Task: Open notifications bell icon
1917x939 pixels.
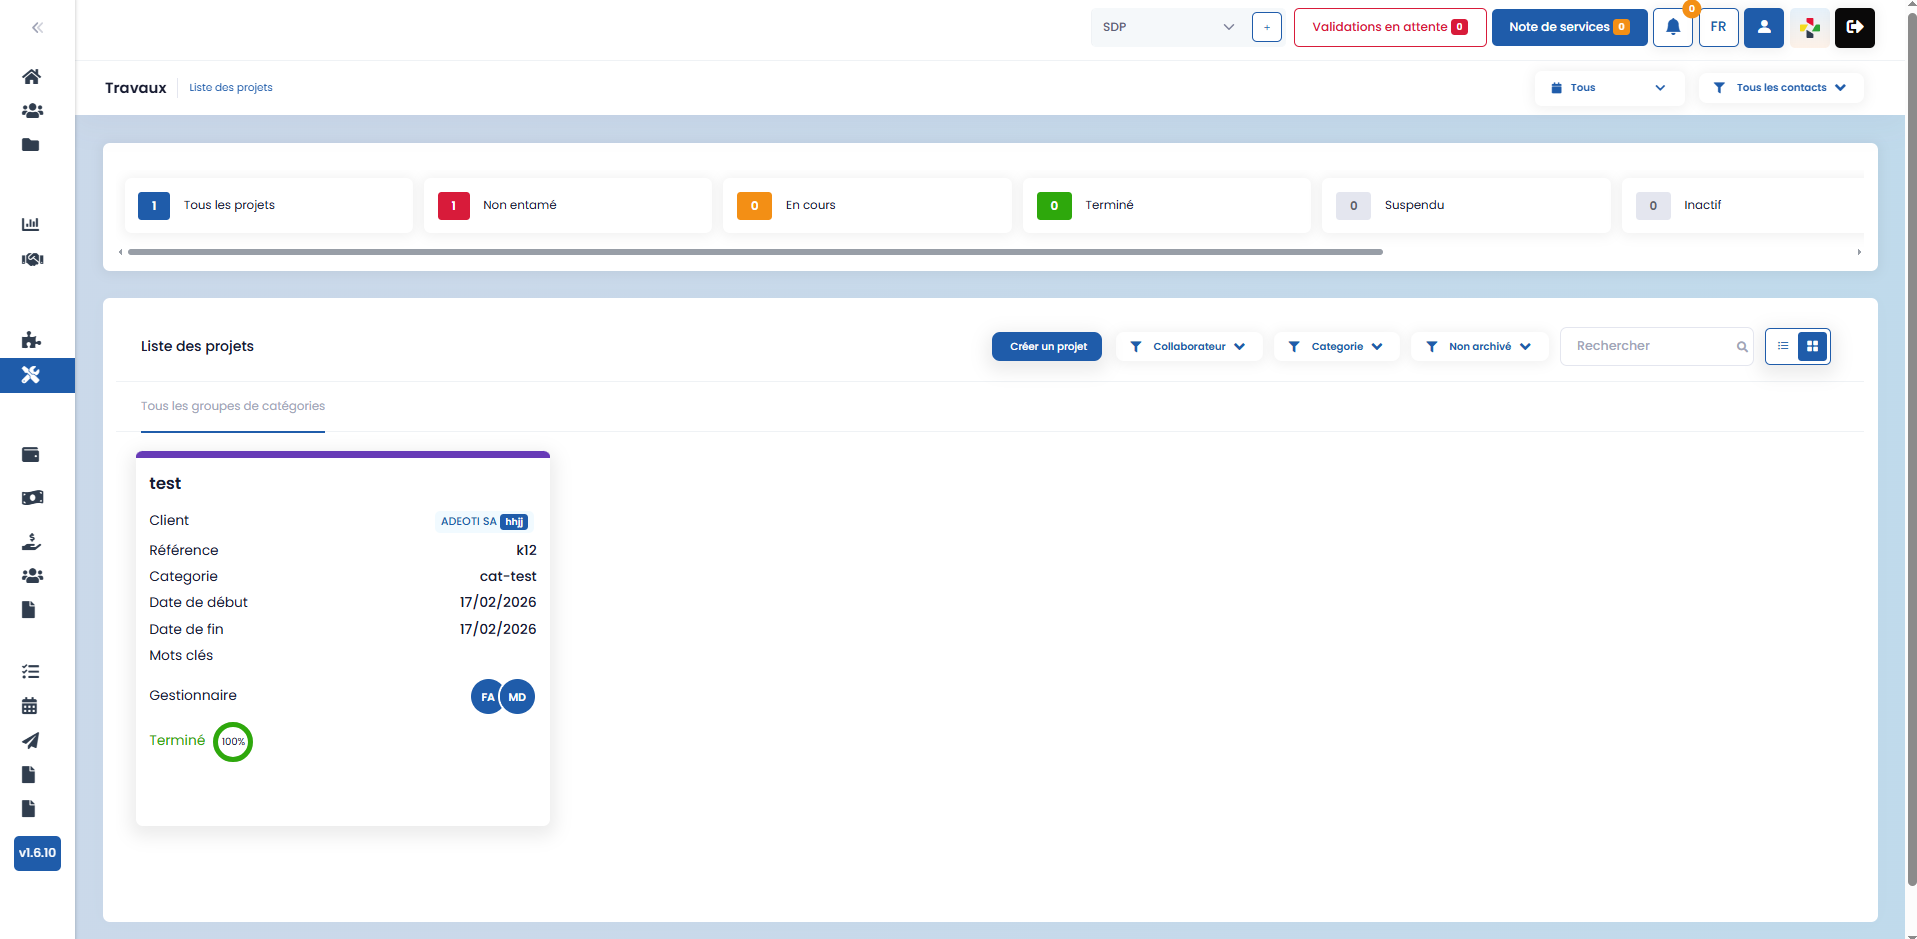Action: coord(1672,27)
